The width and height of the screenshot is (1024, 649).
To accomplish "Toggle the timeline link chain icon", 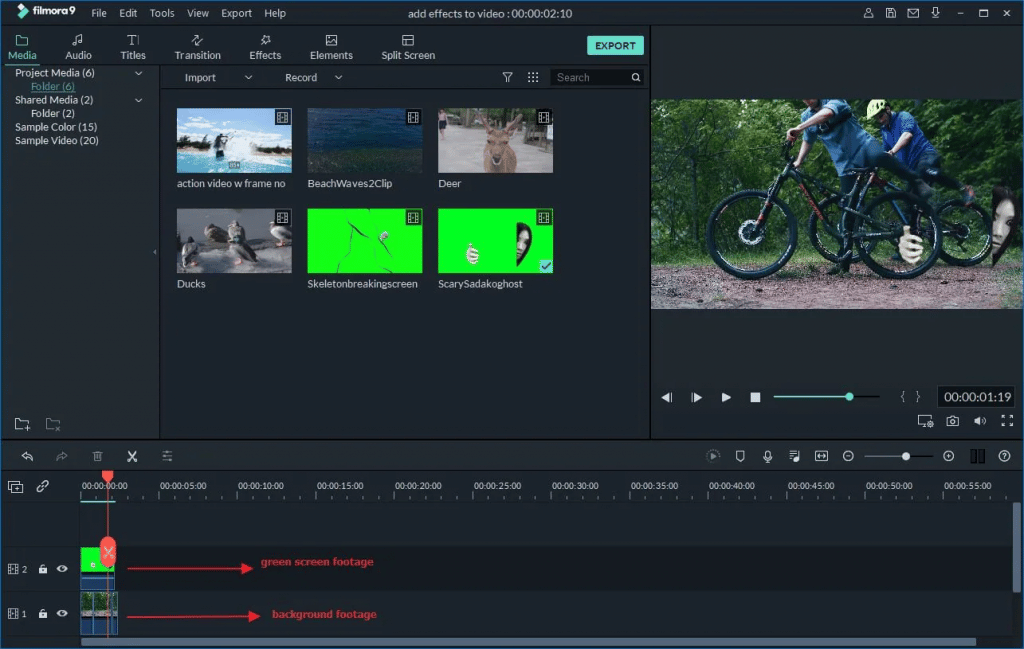I will pyautogui.click(x=43, y=487).
